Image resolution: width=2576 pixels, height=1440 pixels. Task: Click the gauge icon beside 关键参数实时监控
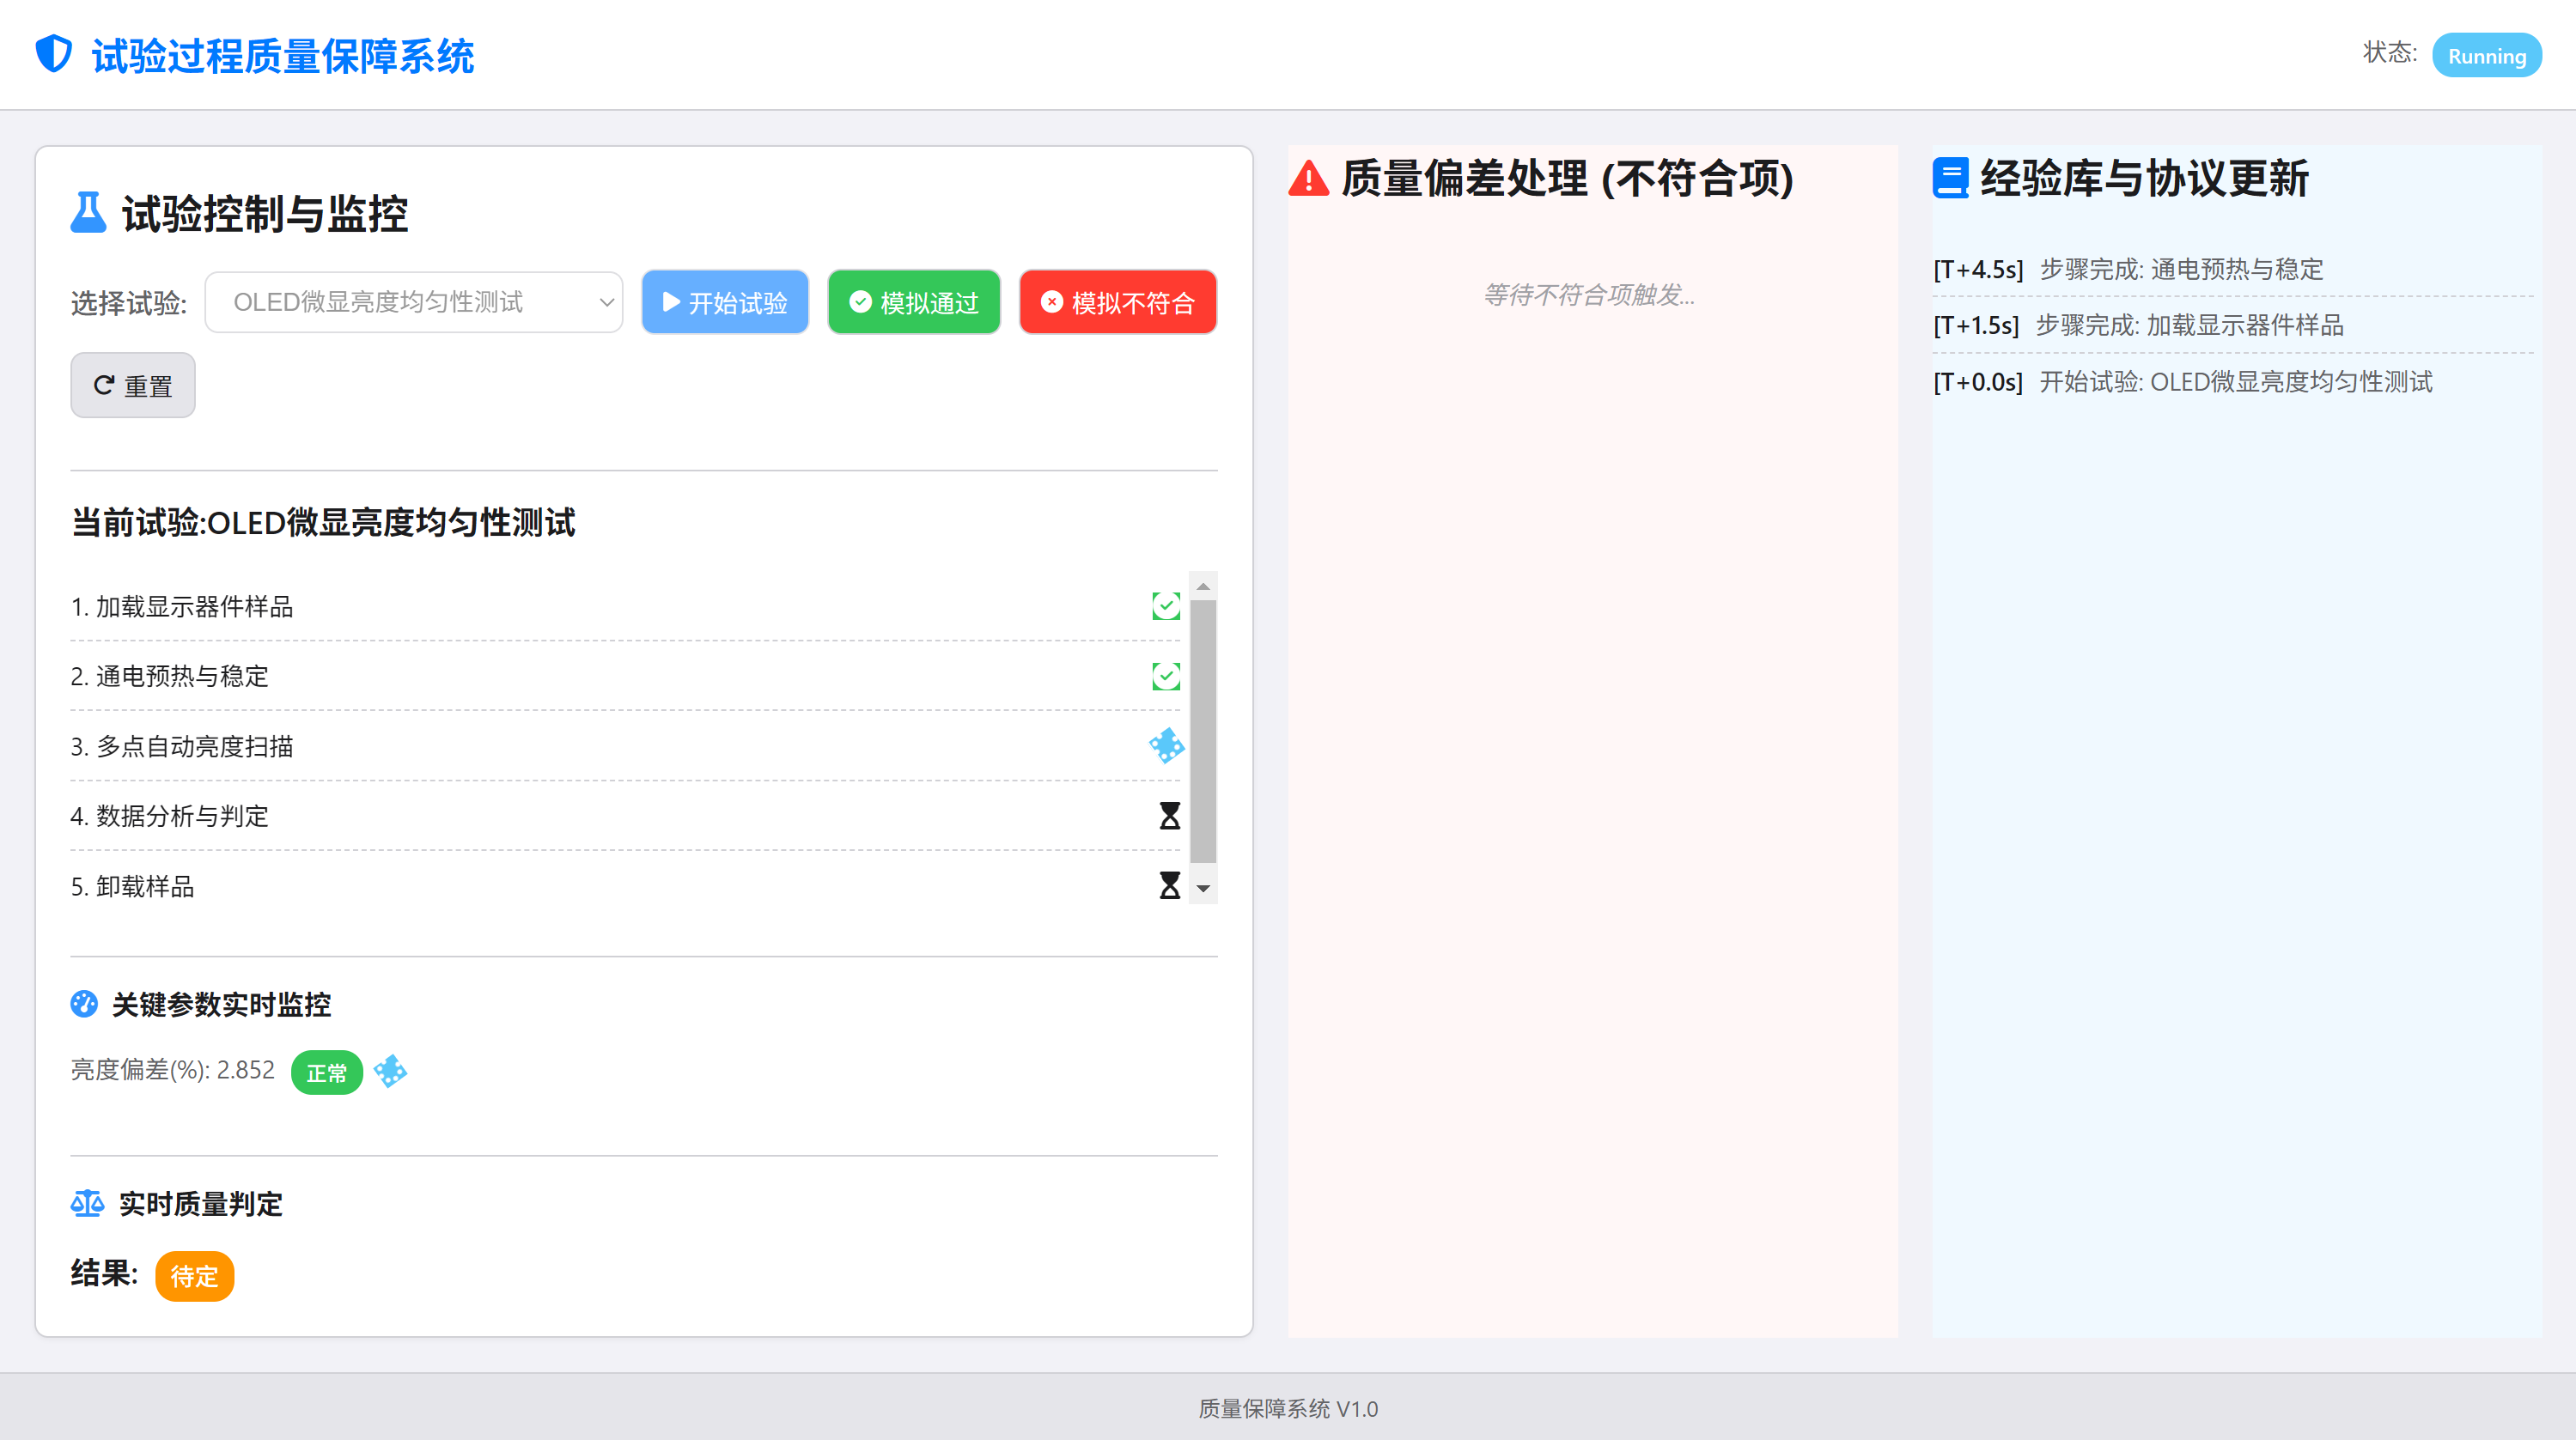click(x=84, y=1004)
